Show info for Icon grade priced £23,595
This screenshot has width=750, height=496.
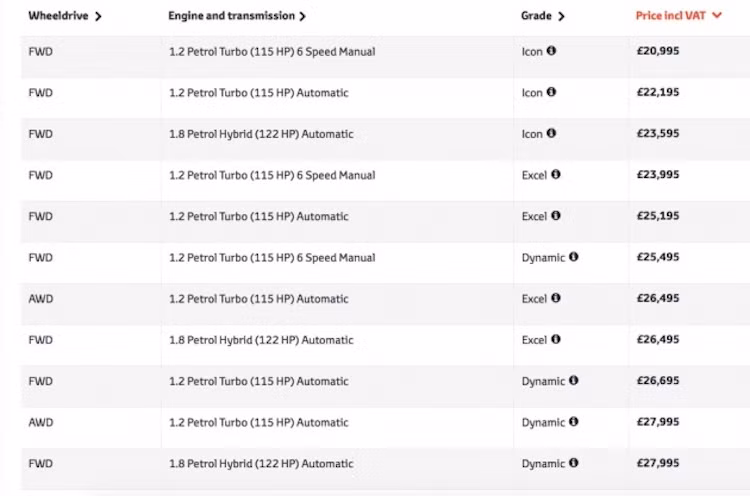[552, 133]
